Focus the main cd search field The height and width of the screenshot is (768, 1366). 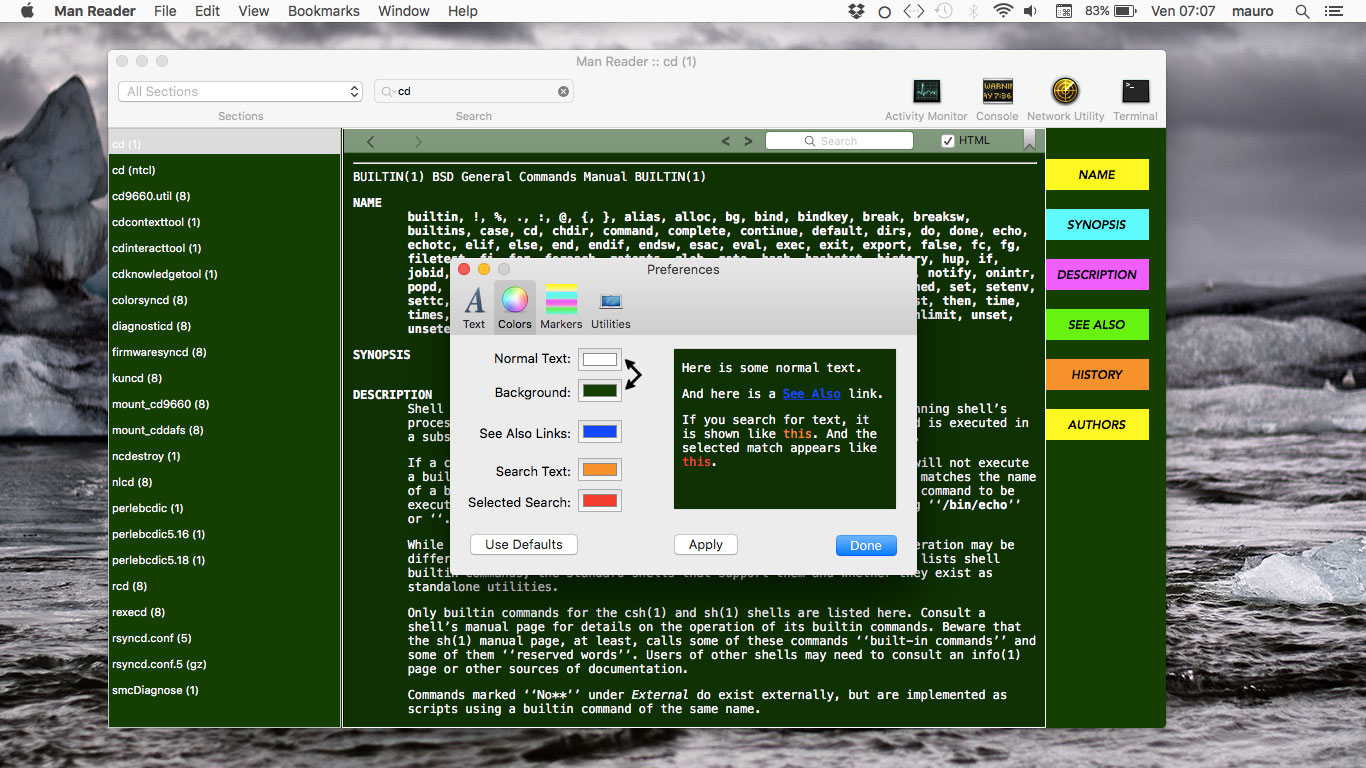point(473,91)
